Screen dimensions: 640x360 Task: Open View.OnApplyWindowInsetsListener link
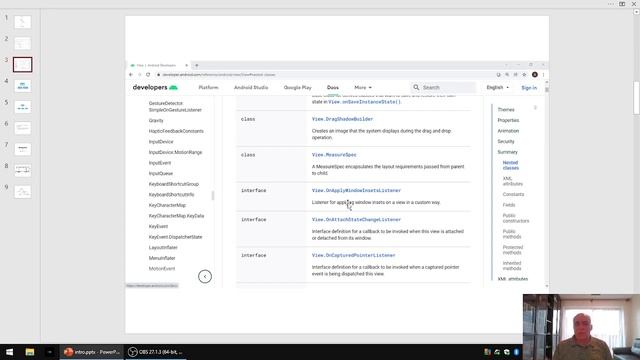click(356, 191)
